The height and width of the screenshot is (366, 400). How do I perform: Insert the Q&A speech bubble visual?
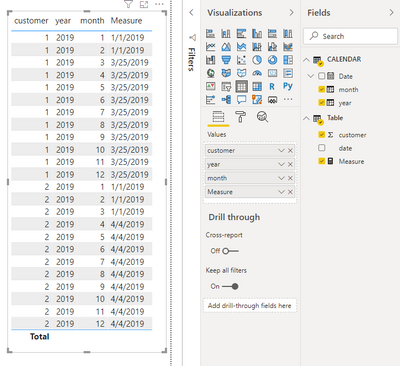pos(241,99)
